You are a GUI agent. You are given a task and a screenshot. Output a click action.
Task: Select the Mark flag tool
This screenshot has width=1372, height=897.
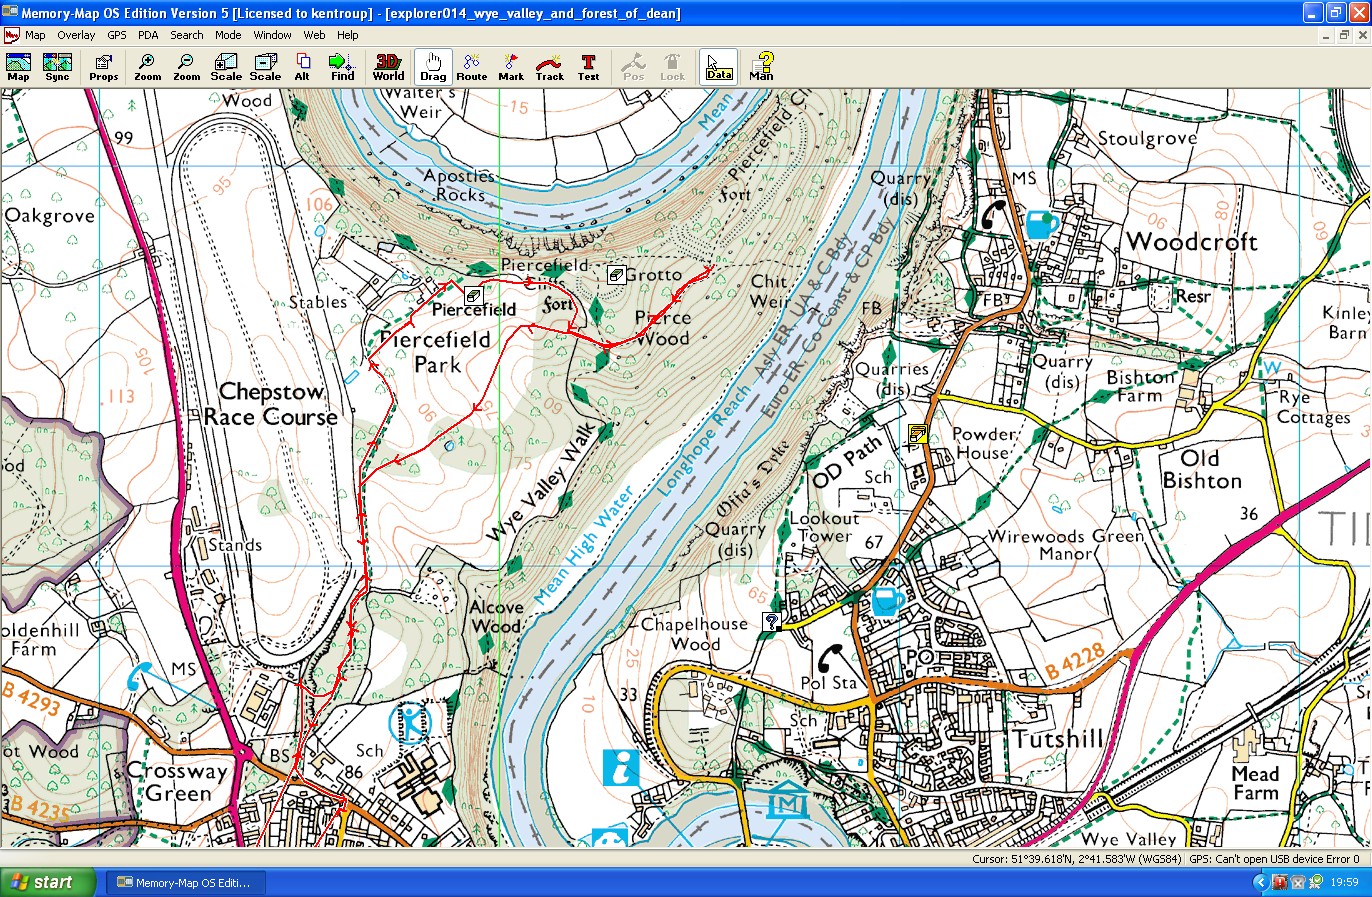tap(511, 67)
